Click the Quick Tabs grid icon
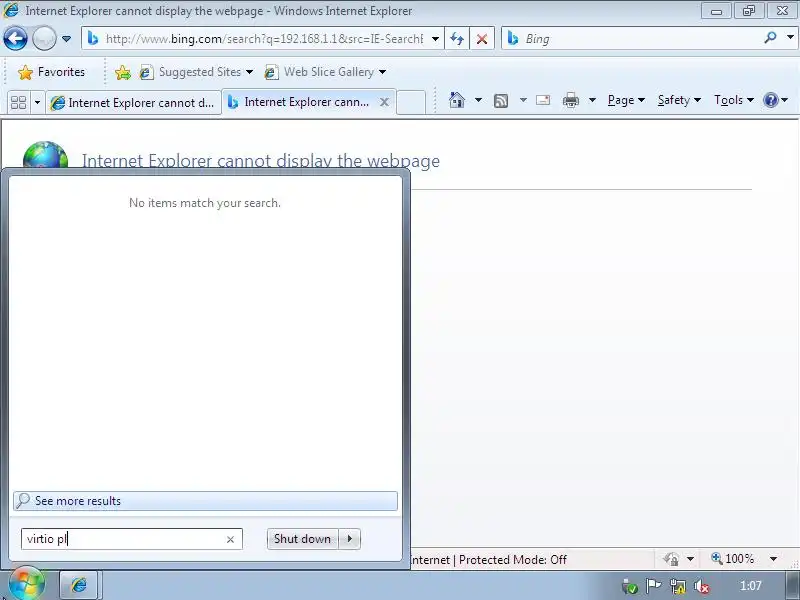Viewport: 800px width, 600px height. 18,103
